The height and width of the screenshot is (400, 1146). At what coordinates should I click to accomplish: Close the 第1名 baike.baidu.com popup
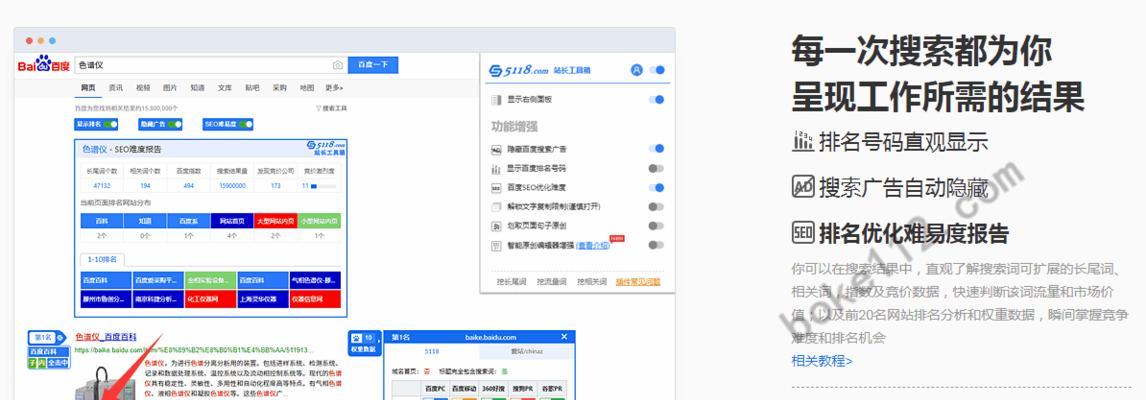coord(563,337)
